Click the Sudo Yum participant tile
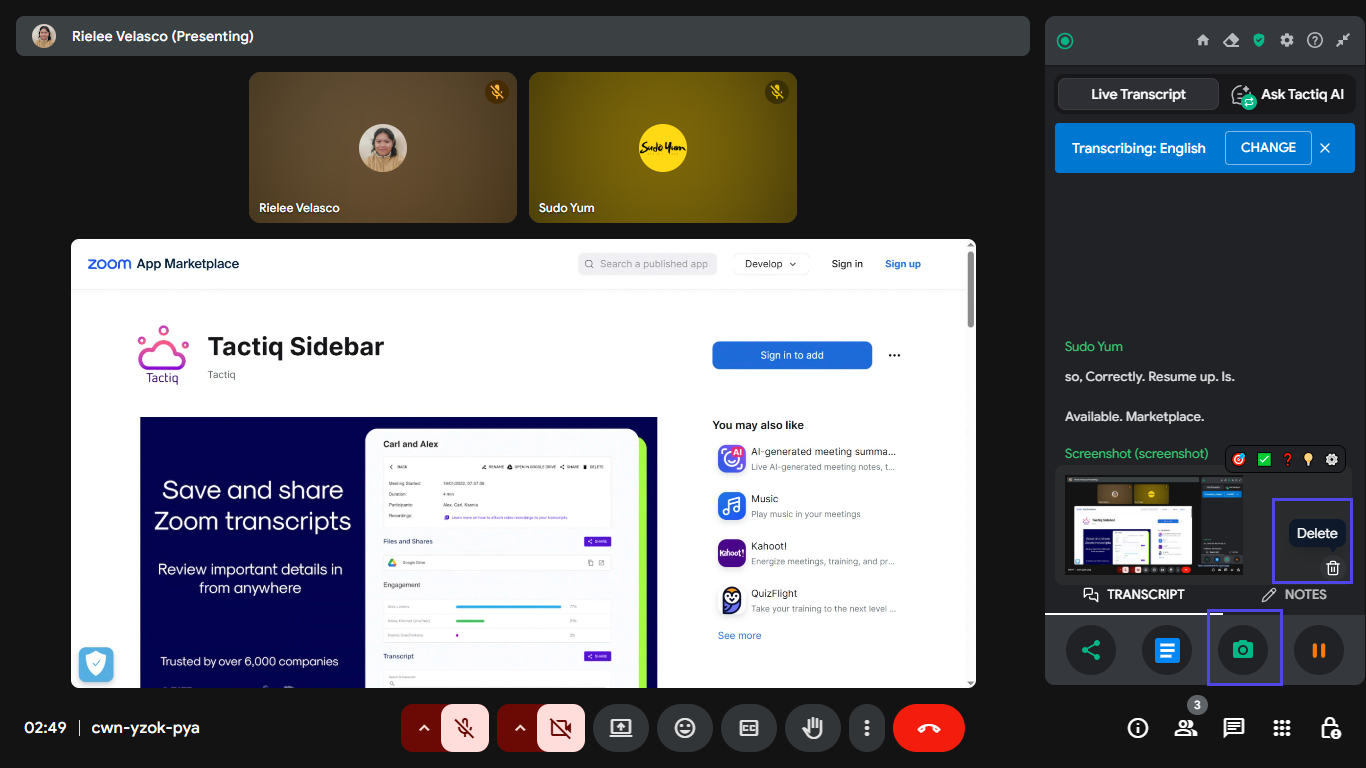Image resolution: width=1366 pixels, height=768 pixels. click(663, 147)
